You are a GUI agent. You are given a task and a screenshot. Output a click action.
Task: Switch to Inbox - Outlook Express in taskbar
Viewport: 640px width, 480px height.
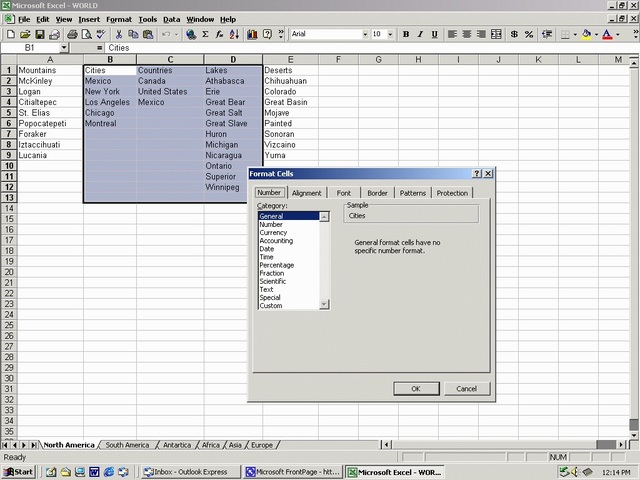pos(191,472)
